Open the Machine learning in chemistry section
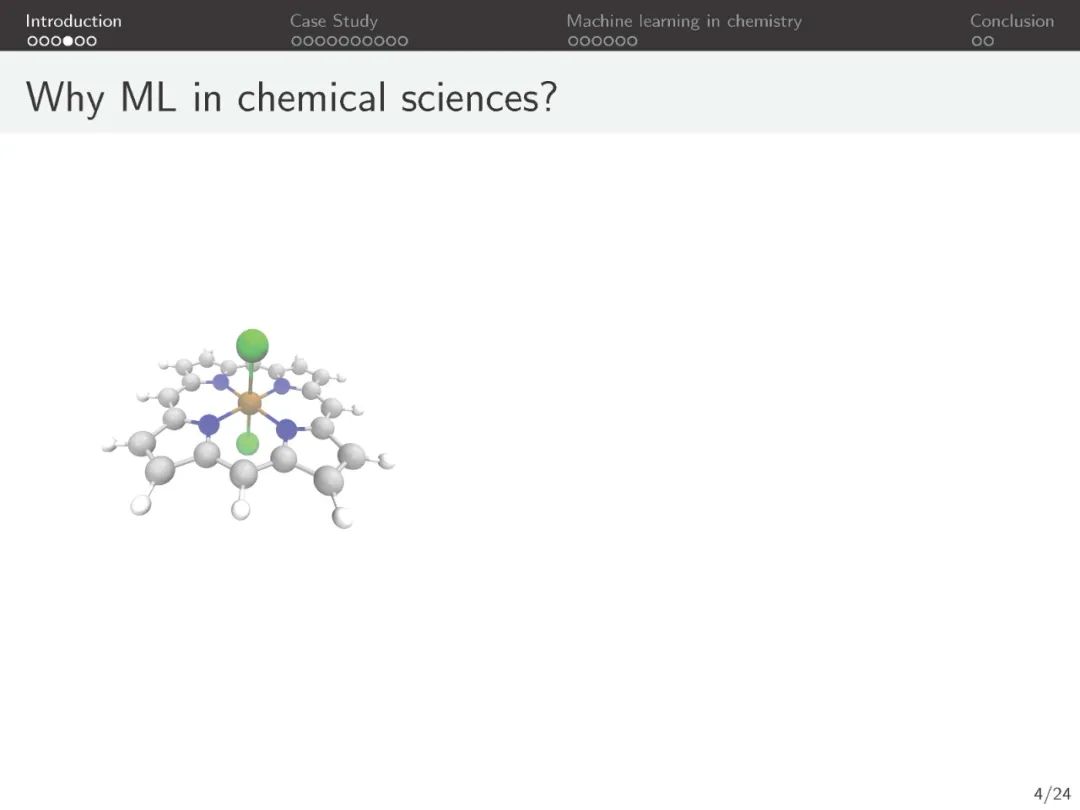The width and height of the screenshot is (1080, 810). (x=684, y=21)
